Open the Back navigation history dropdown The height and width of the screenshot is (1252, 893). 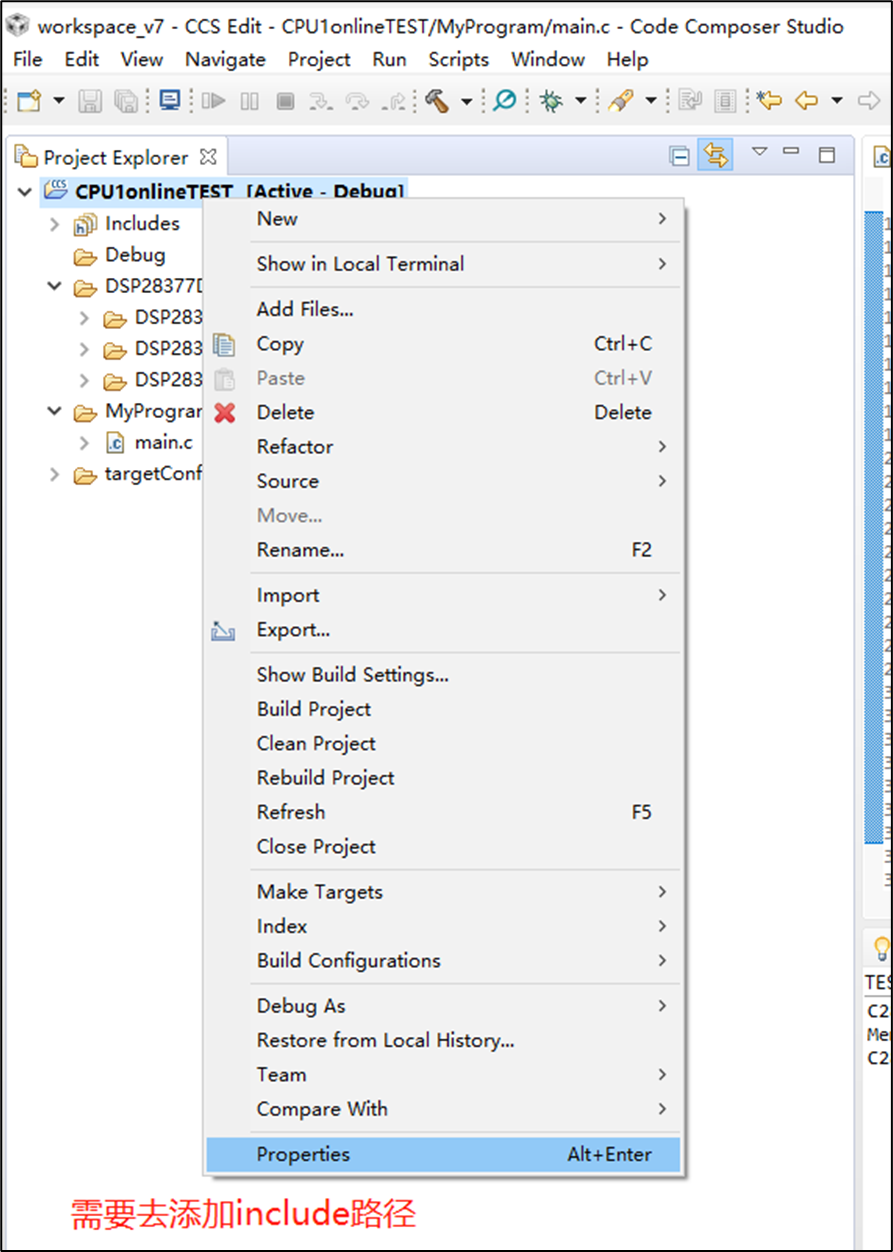837,101
